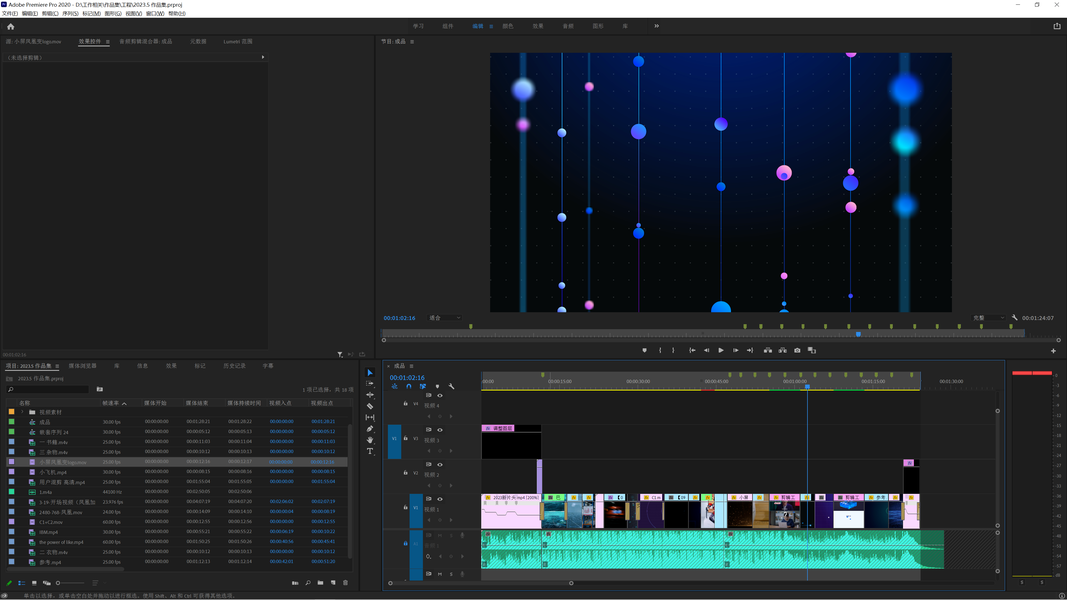The width and height of the screenshot is (1067, 600).
Task: Toggle the V2 track eye visibility
Action: click(440, 465)
